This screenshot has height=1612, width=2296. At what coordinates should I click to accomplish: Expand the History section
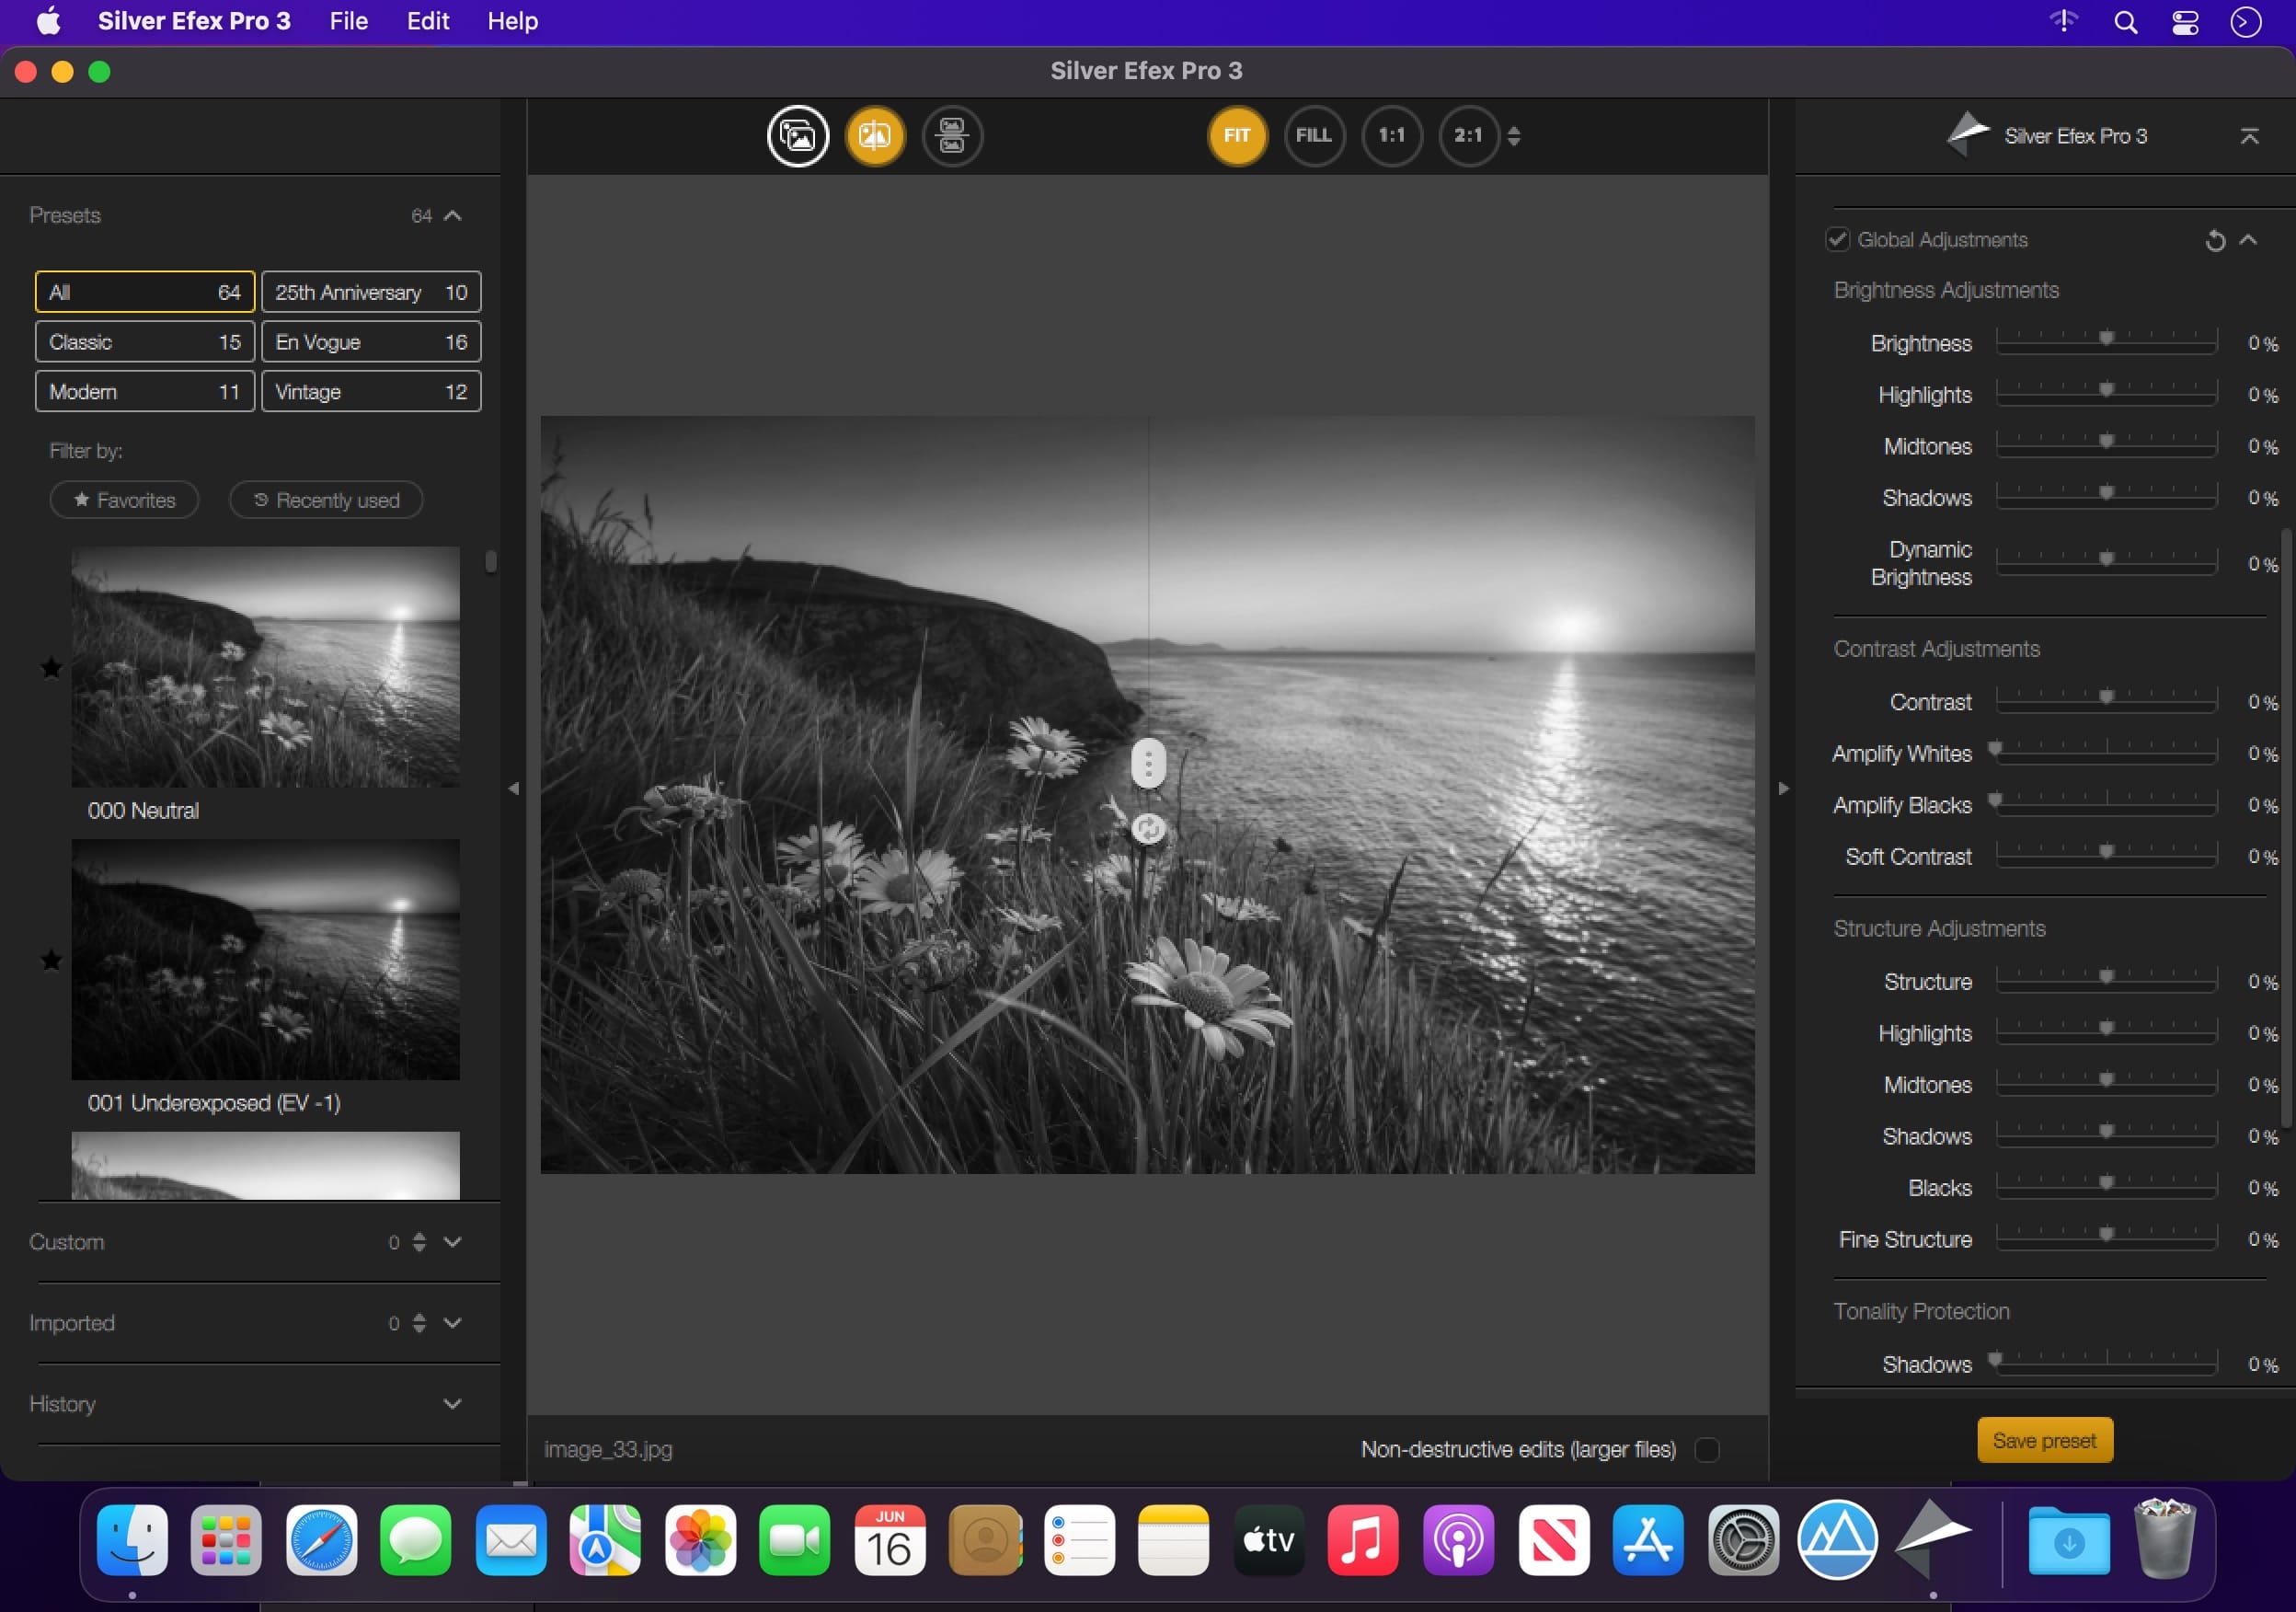pos(452,1404)
